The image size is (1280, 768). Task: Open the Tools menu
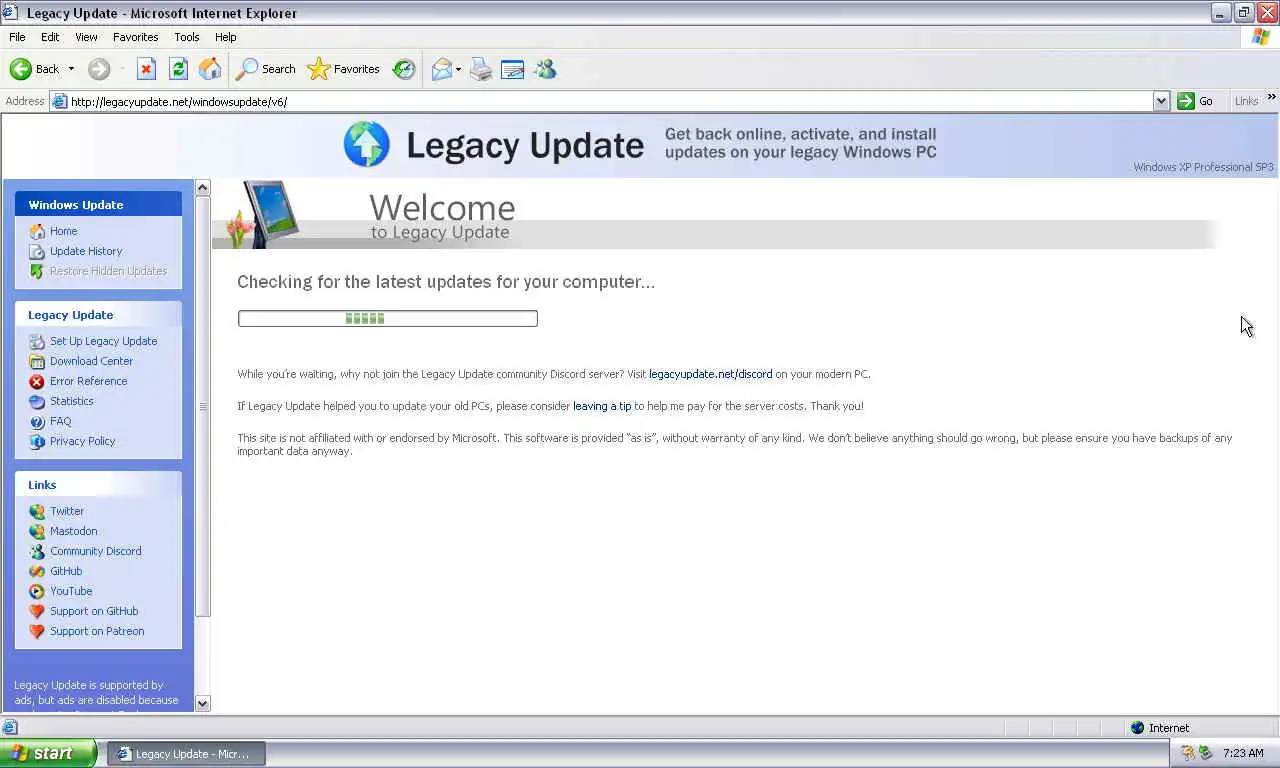pos(187,37)
